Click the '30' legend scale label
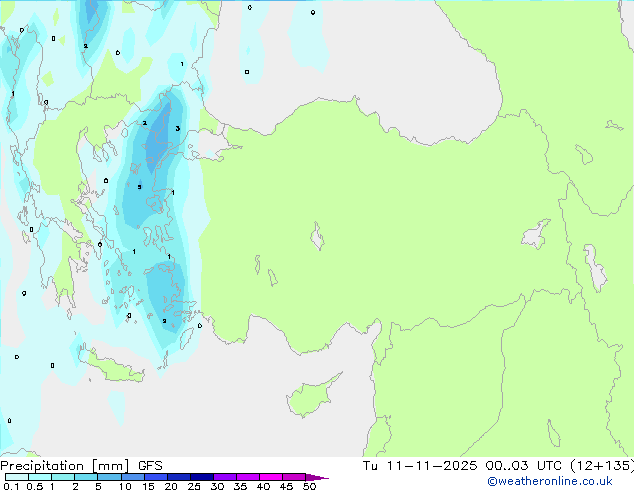Image resolution: width=634 pixels, height=490 pixels. tap(217, 486)
